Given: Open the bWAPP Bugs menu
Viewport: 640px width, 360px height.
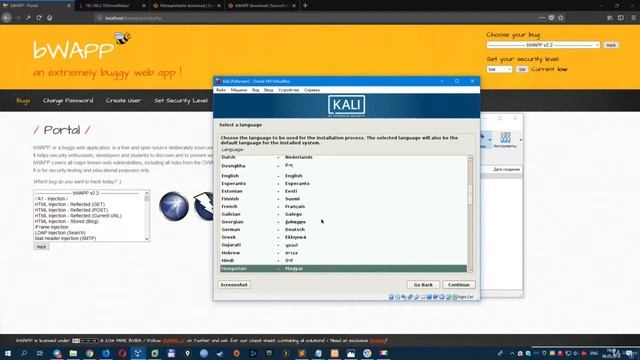Looking at the screenshot, I should [23, 101].
